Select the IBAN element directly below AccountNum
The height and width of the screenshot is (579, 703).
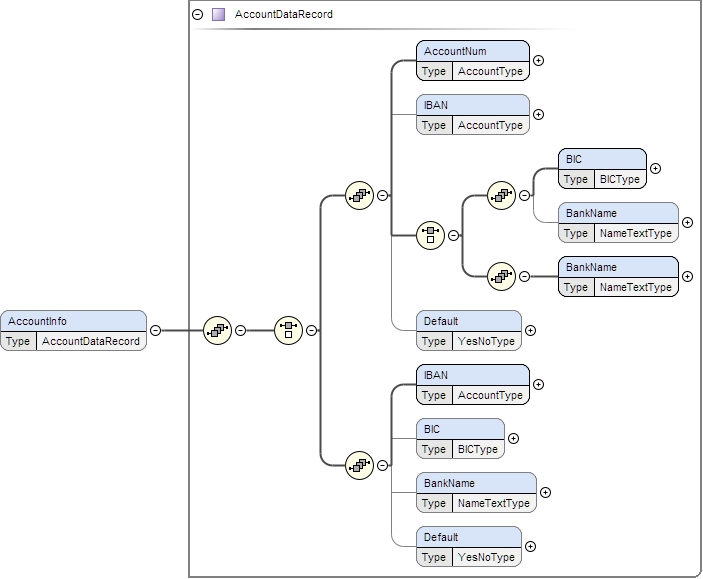(x=472, y=114)
